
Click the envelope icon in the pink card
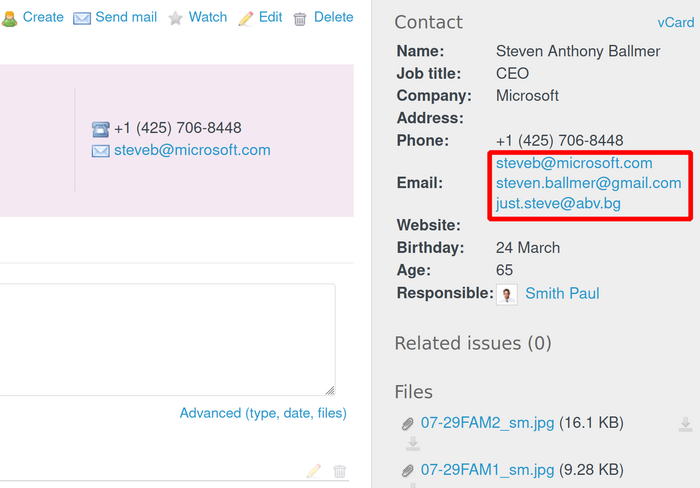100,151
